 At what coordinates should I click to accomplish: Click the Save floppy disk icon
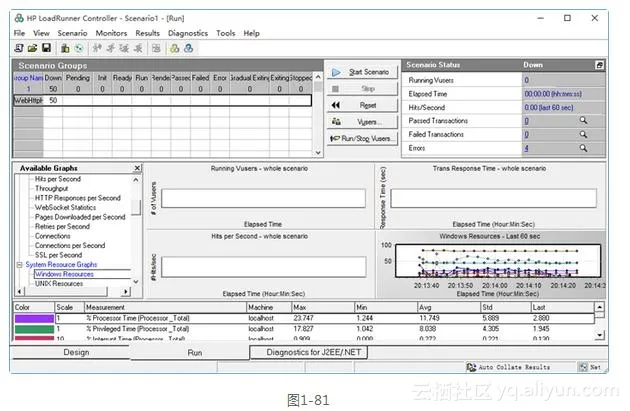pyautogui.click(x=46, y=48)
